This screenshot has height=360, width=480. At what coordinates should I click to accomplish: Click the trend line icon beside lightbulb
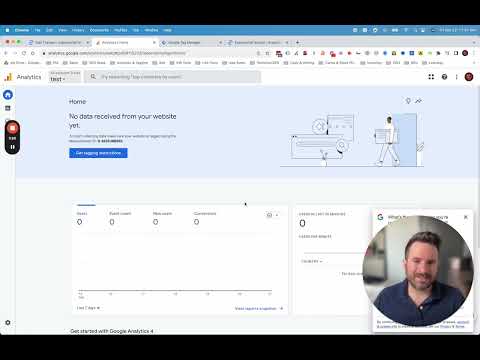click(x=418, y=101)
